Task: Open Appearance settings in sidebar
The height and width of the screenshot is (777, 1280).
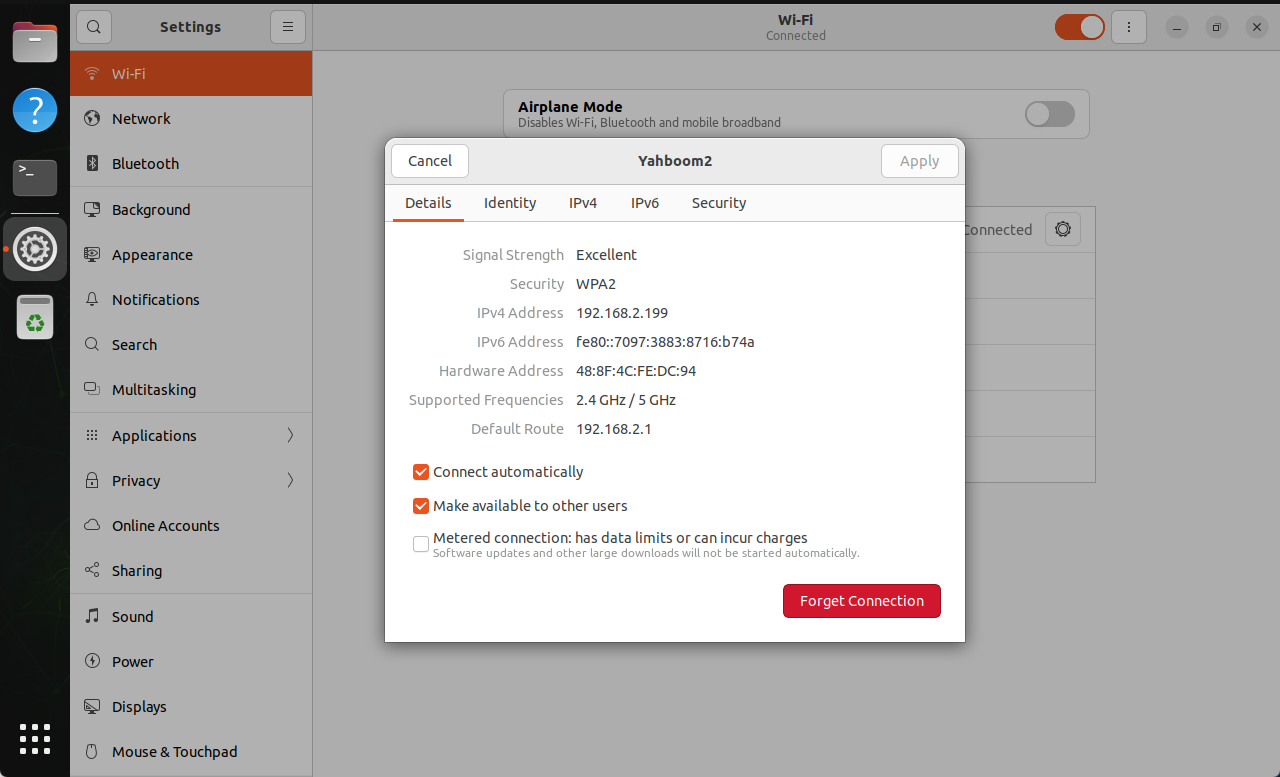Action: pyautogui.click(x=191, y=255)
